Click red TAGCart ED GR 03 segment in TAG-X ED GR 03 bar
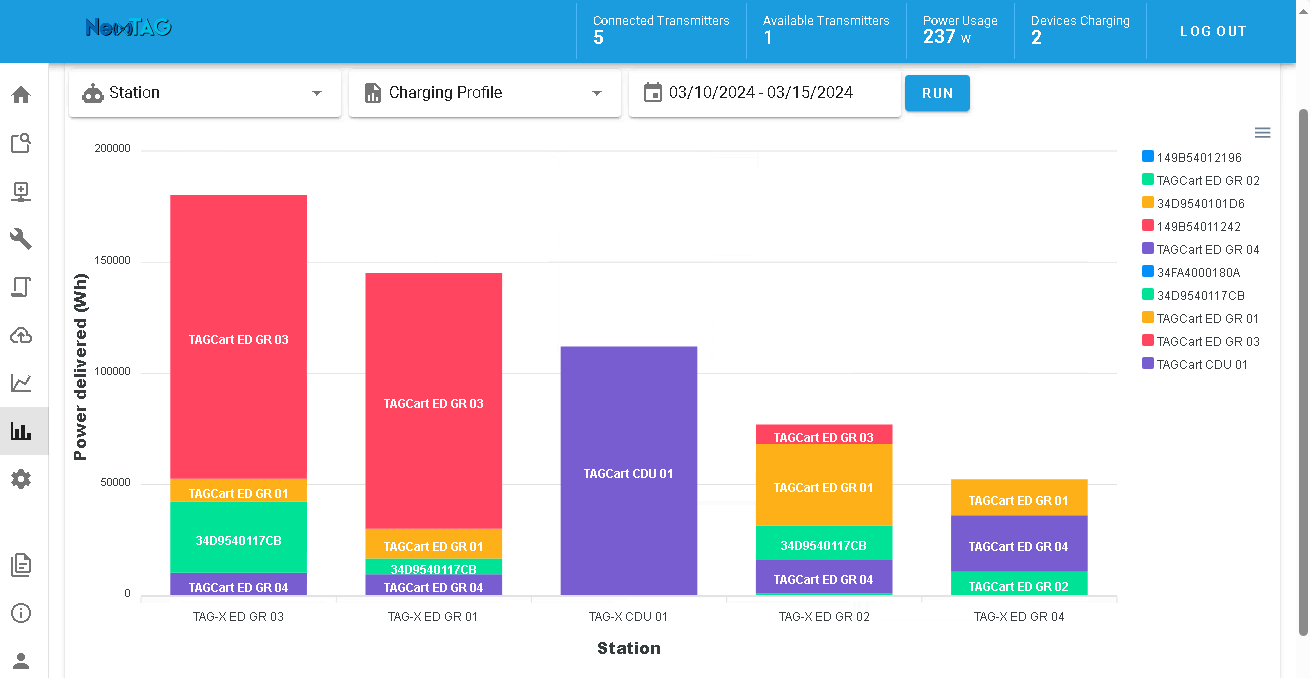Viewport: 1310px width, 678px height. [x=238, y=337]
